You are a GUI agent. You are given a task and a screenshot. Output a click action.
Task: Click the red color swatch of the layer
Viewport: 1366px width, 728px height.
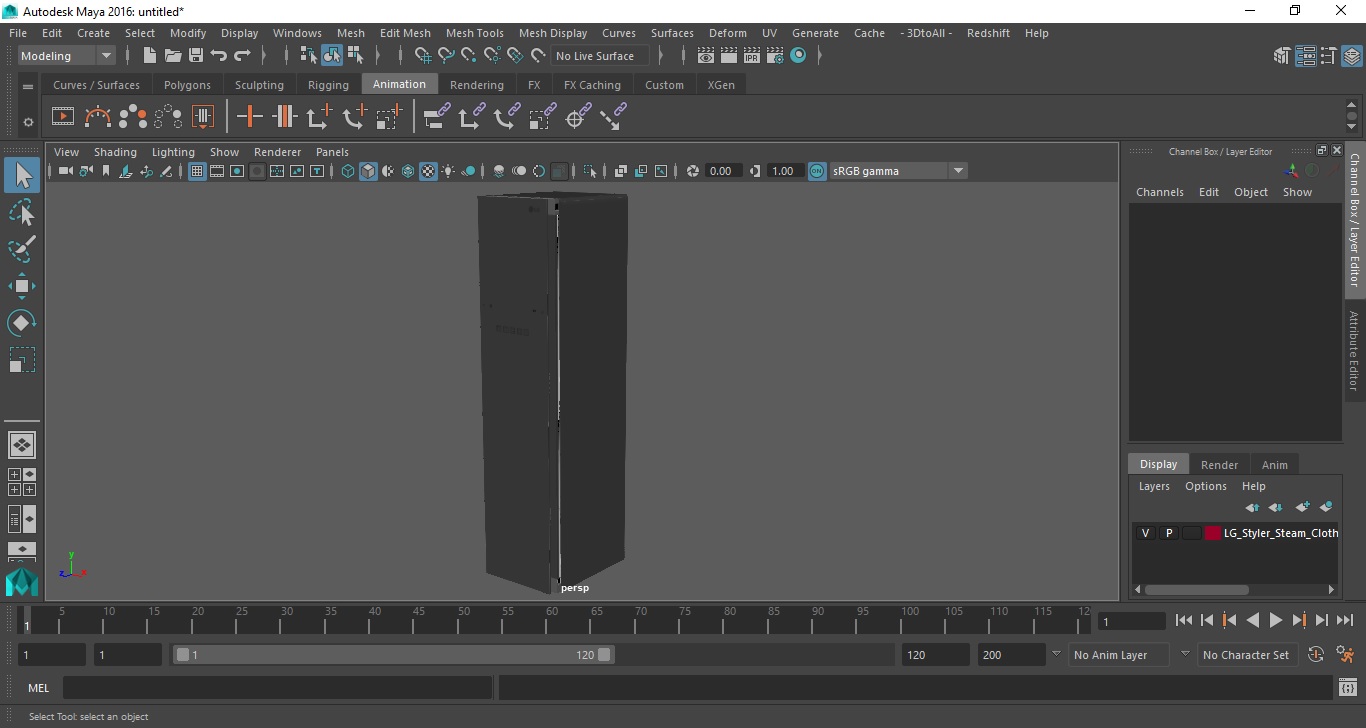click(1213, 533)
